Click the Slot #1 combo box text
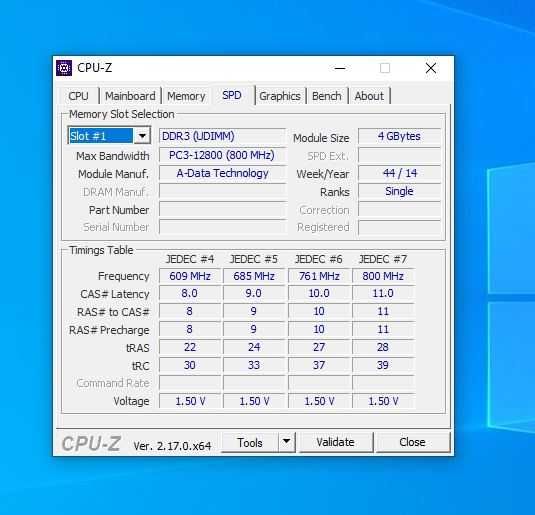 pos(101,136)
